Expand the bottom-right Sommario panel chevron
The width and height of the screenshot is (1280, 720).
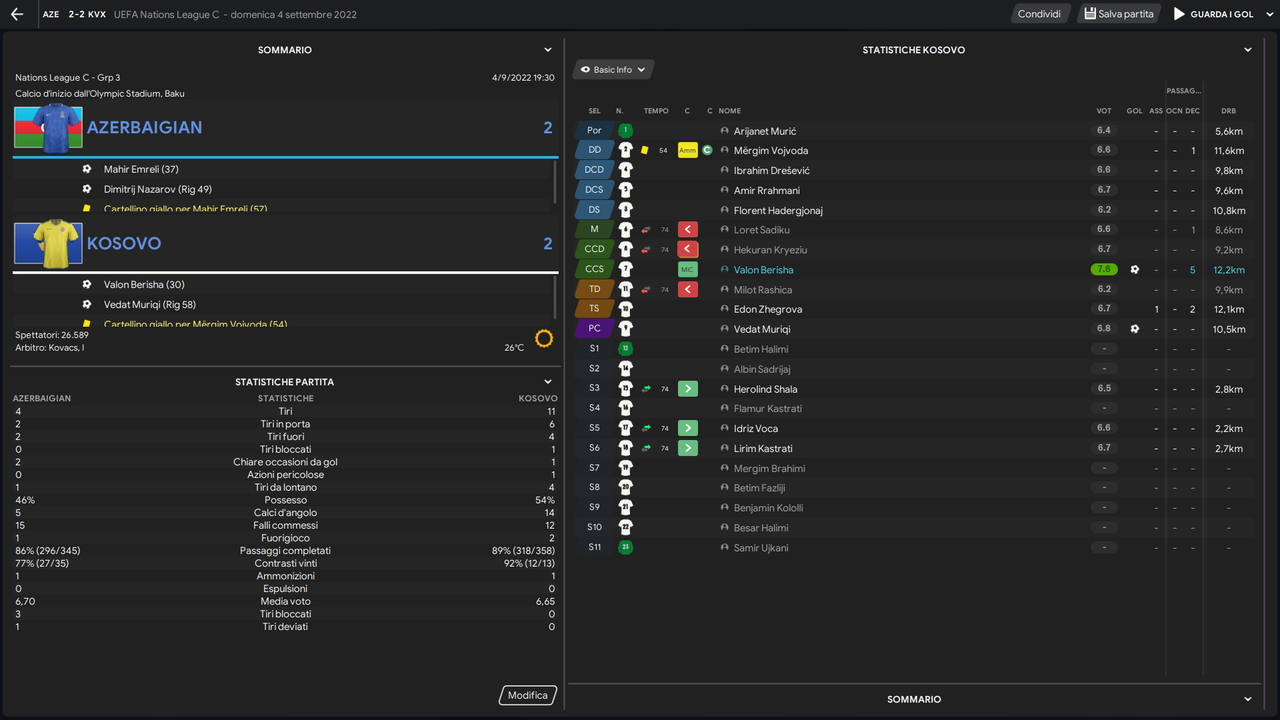(x=1248, y=699)
